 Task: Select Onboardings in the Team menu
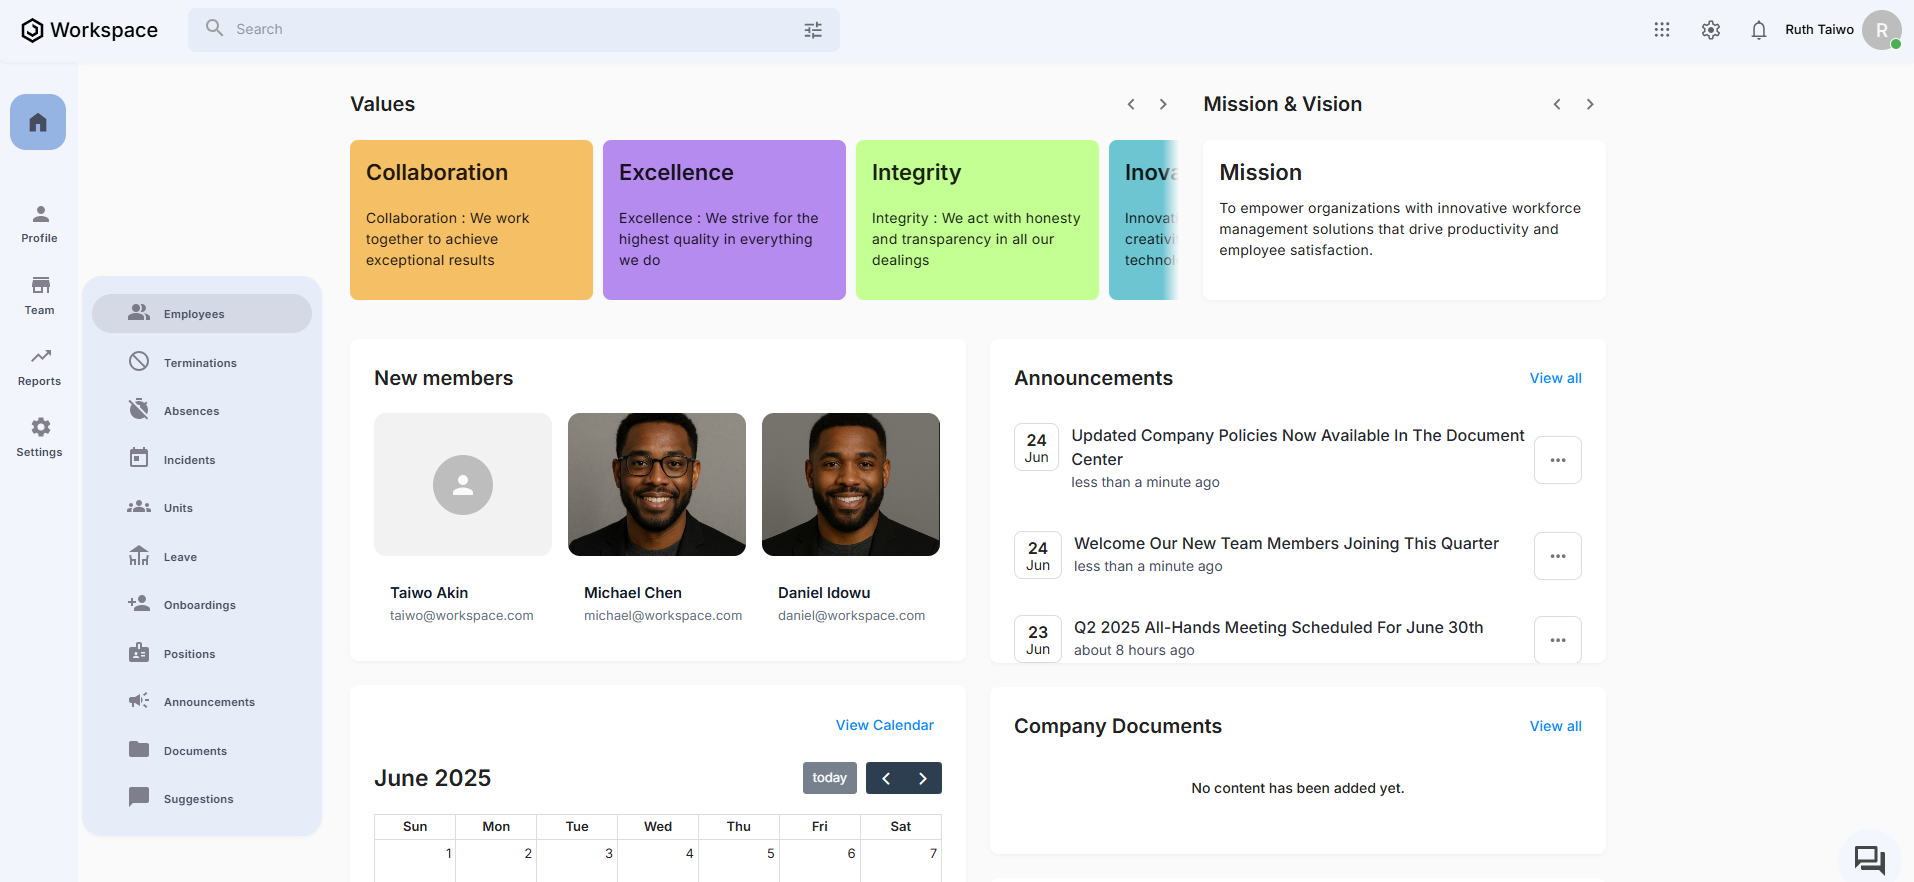tap(200, 605)
